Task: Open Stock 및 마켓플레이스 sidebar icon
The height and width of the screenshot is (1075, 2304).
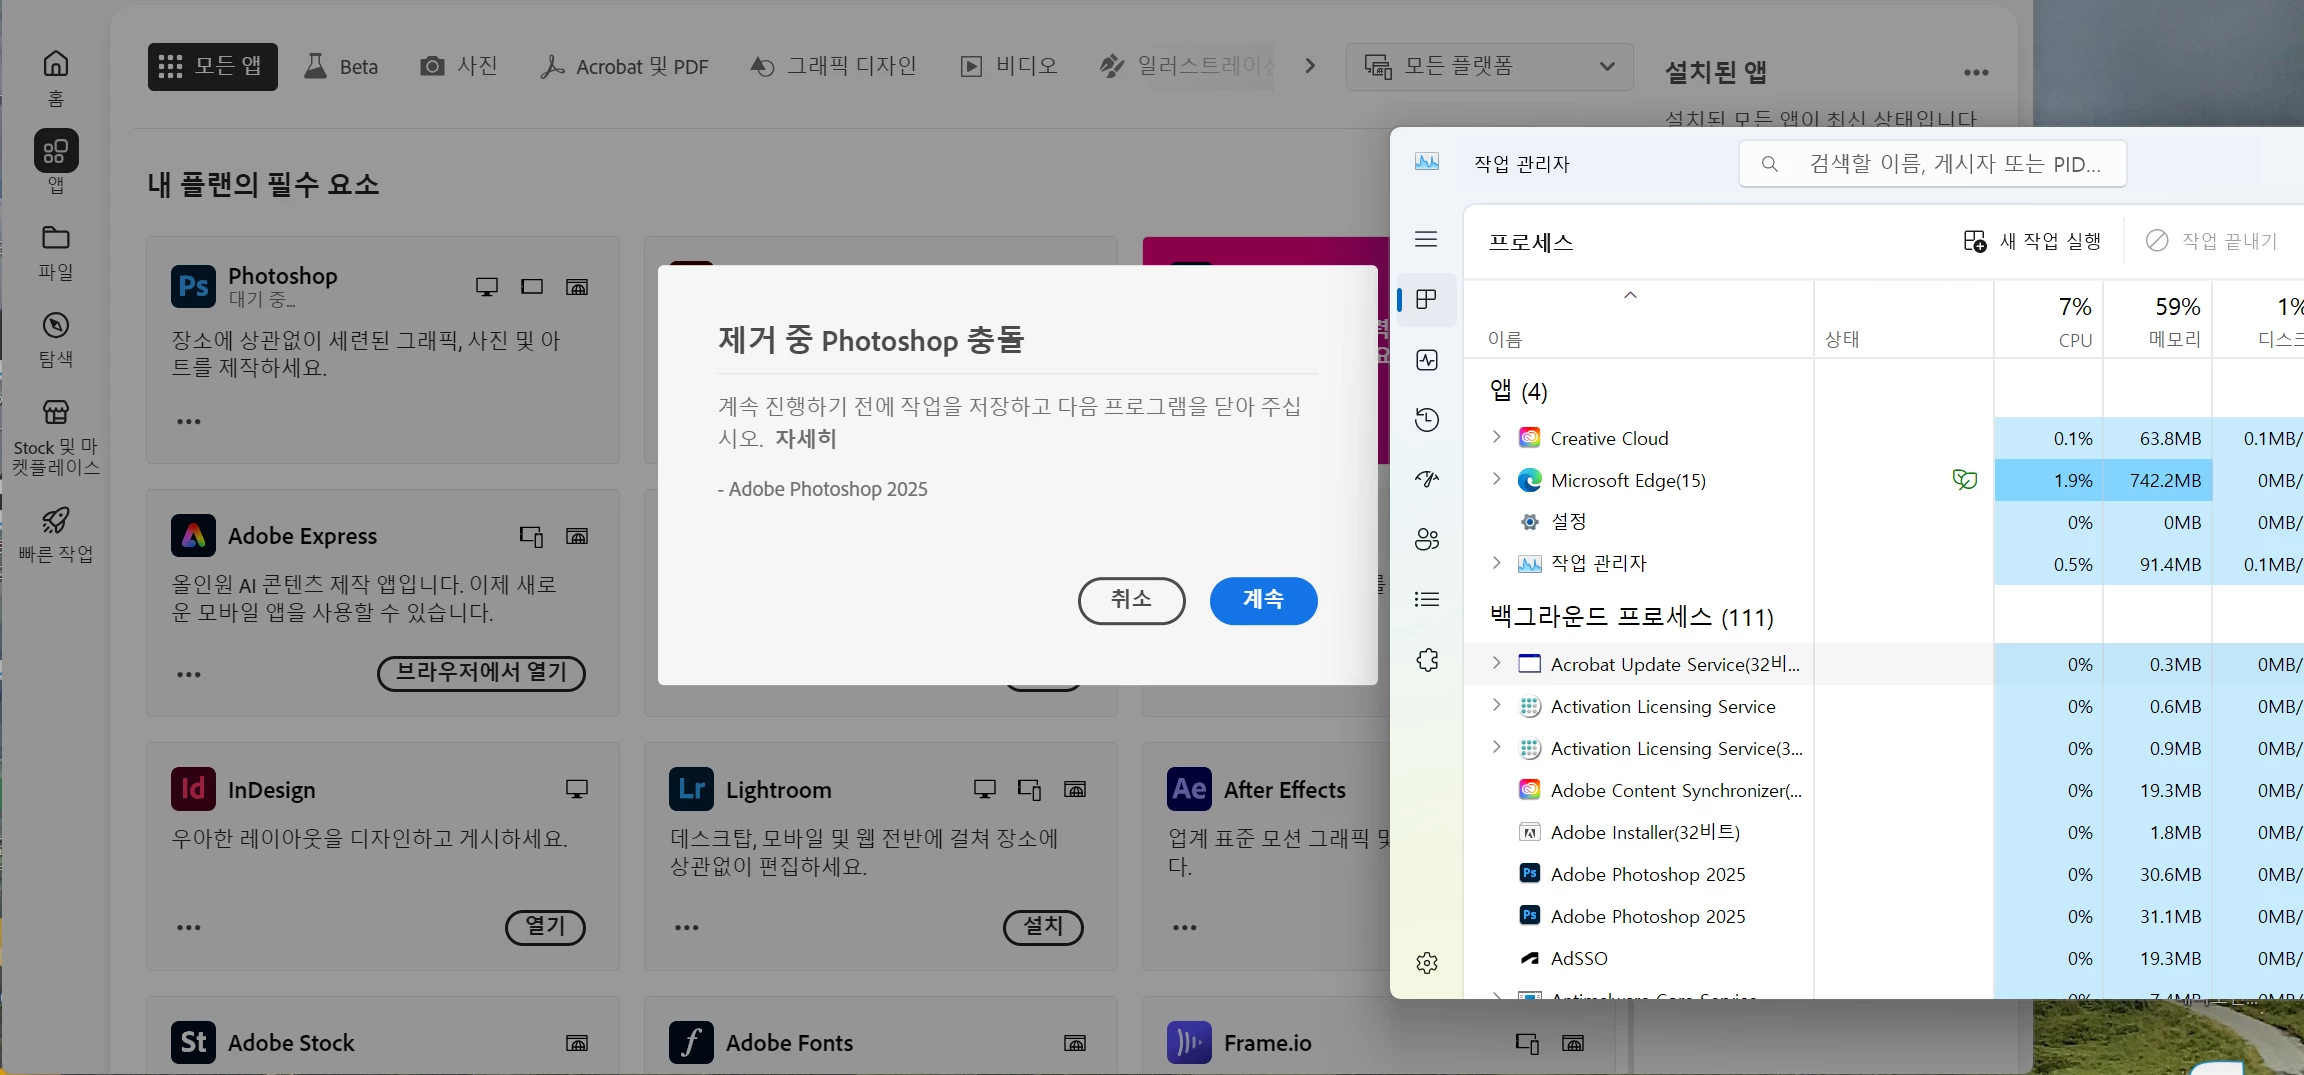Action: [56, 412]
